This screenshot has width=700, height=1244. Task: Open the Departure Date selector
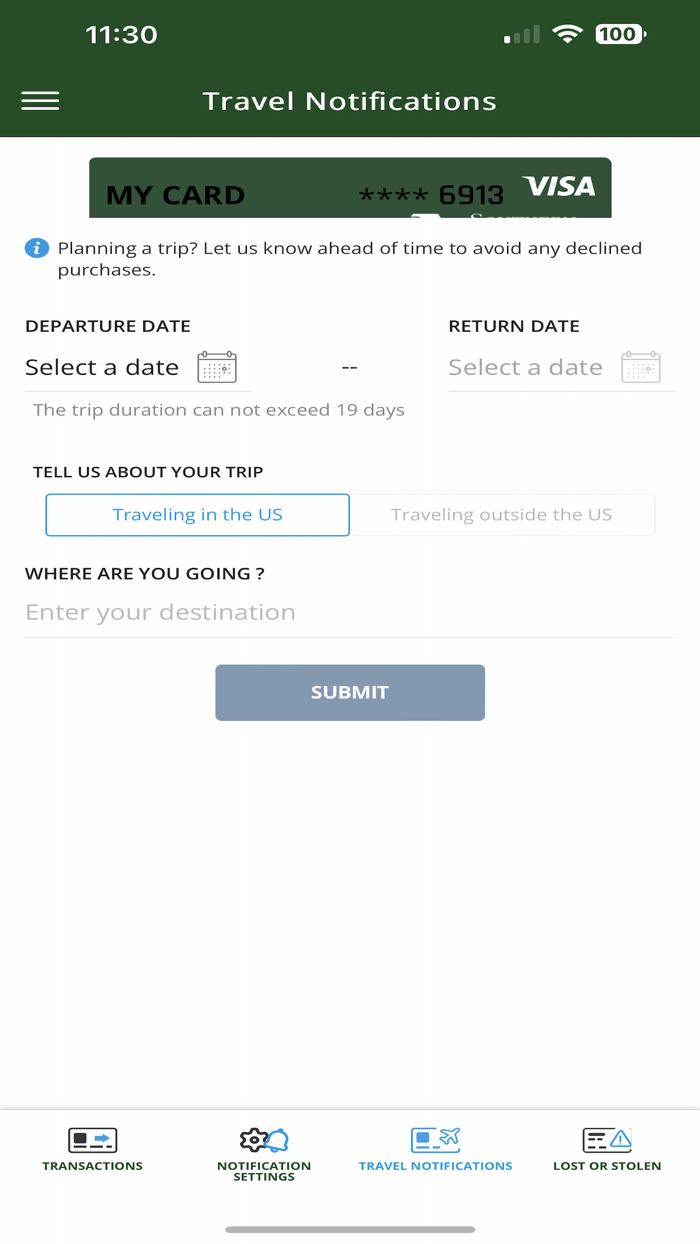click(x=102, y=367)
